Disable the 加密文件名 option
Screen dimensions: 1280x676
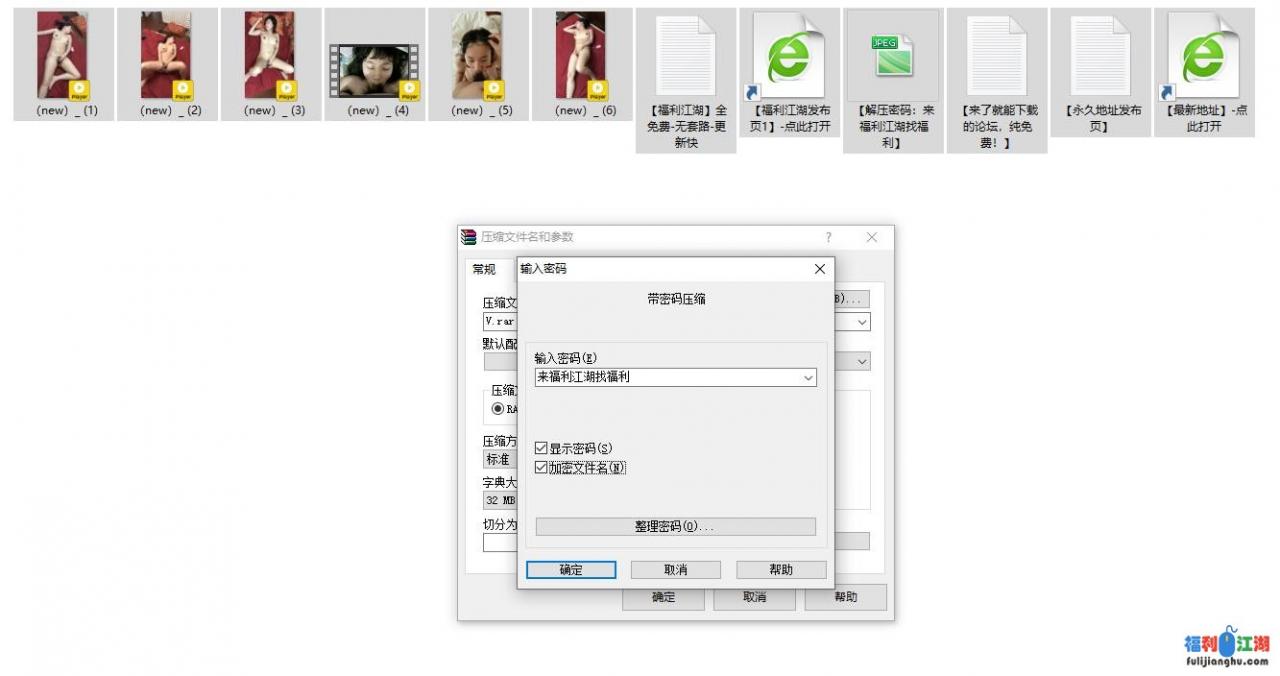[541, 466]
